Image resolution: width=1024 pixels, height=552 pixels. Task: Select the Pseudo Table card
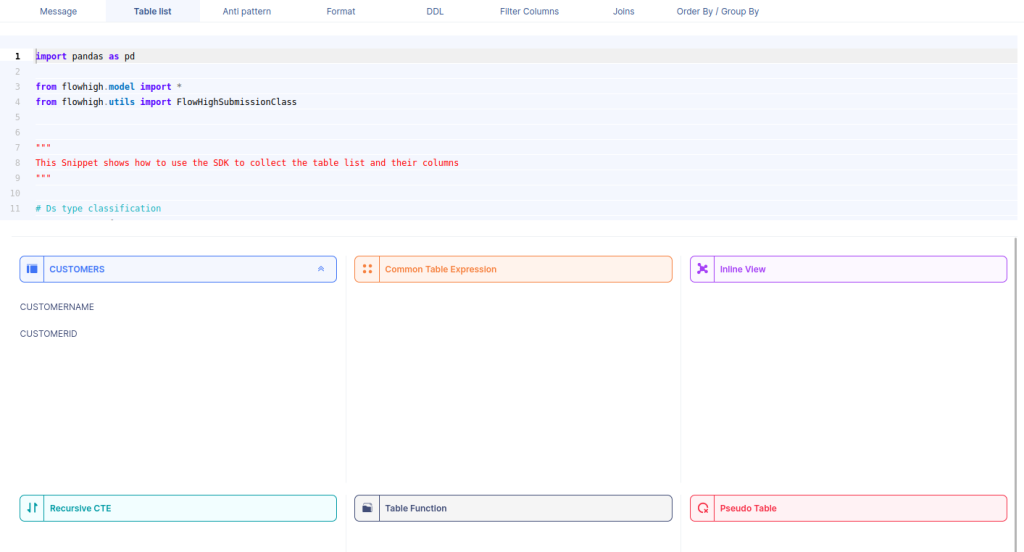(848, 508)
